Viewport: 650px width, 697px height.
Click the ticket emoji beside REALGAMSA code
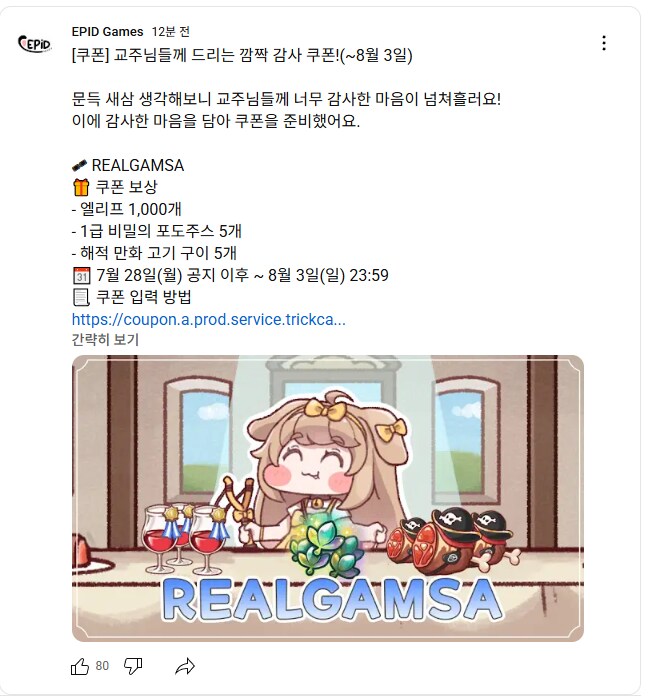tap(80, 166)
